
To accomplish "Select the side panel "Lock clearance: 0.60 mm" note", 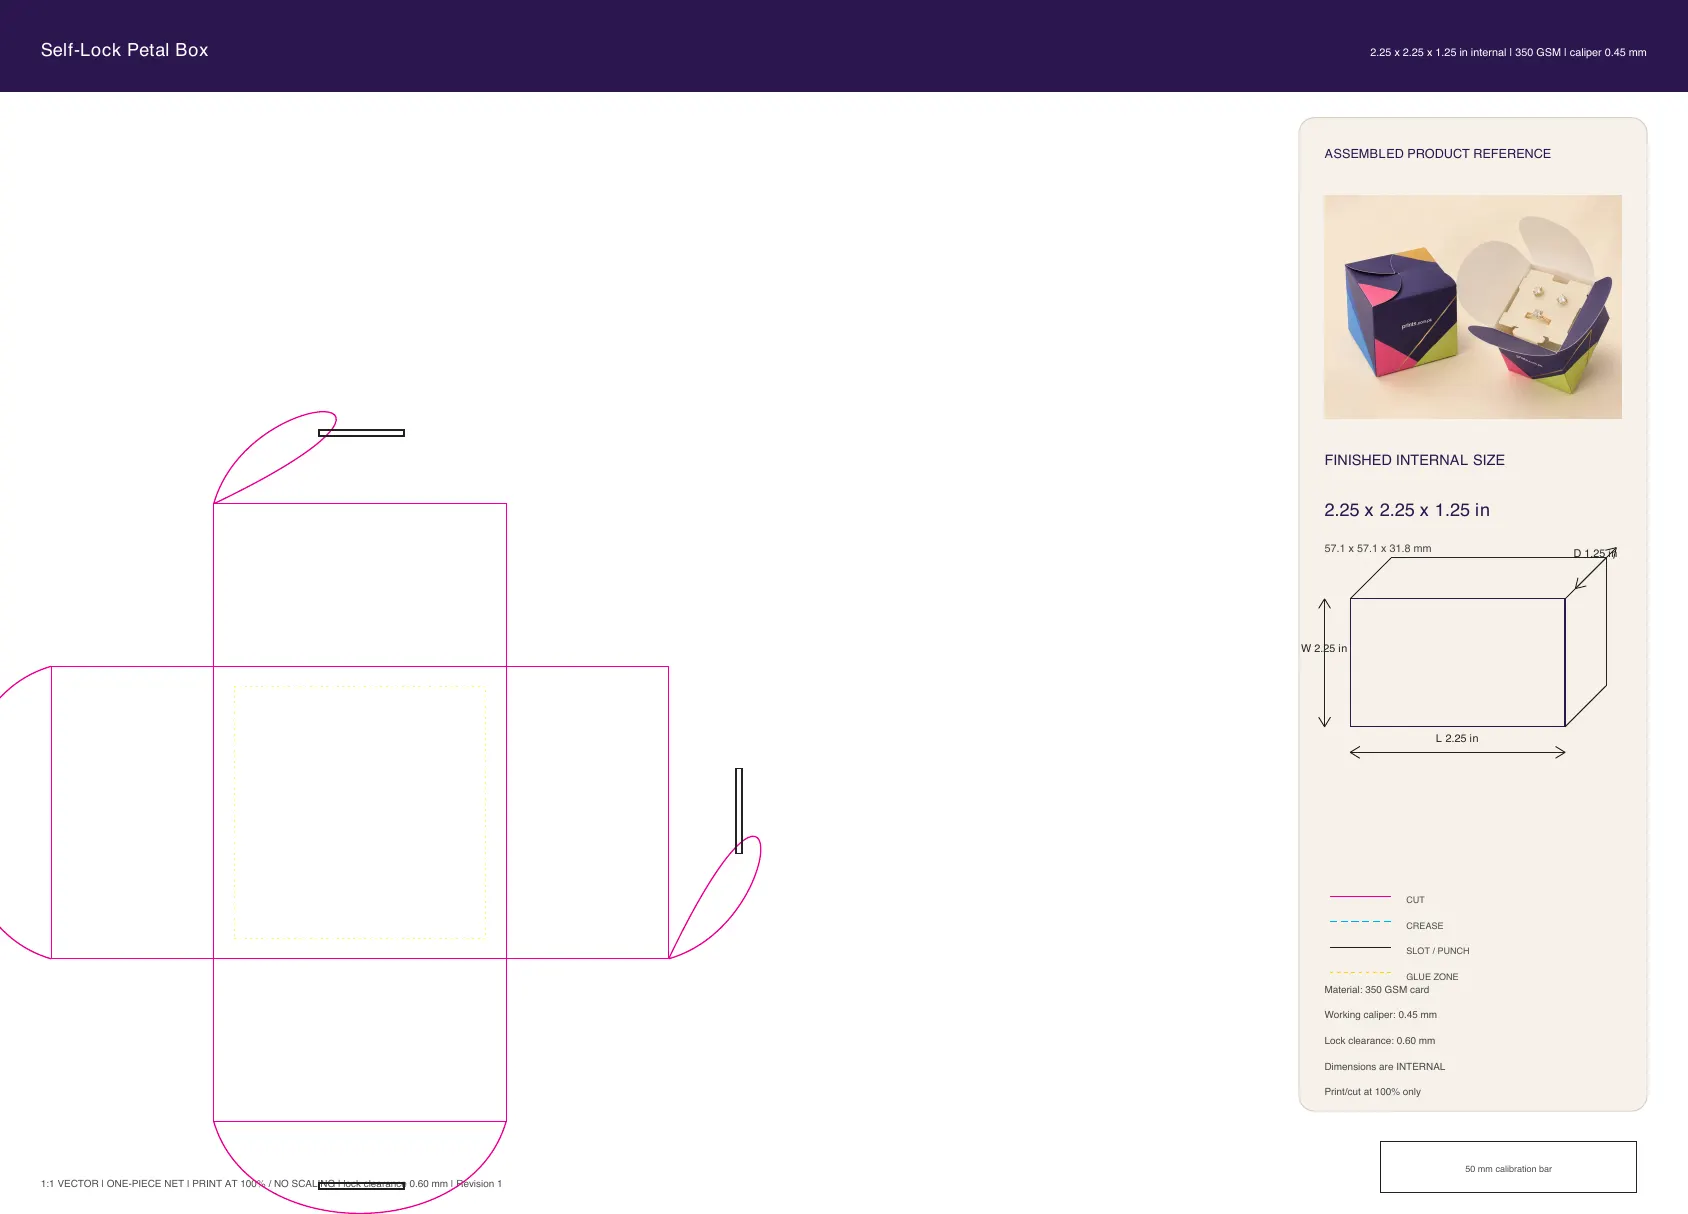I will (1380, 1041).
